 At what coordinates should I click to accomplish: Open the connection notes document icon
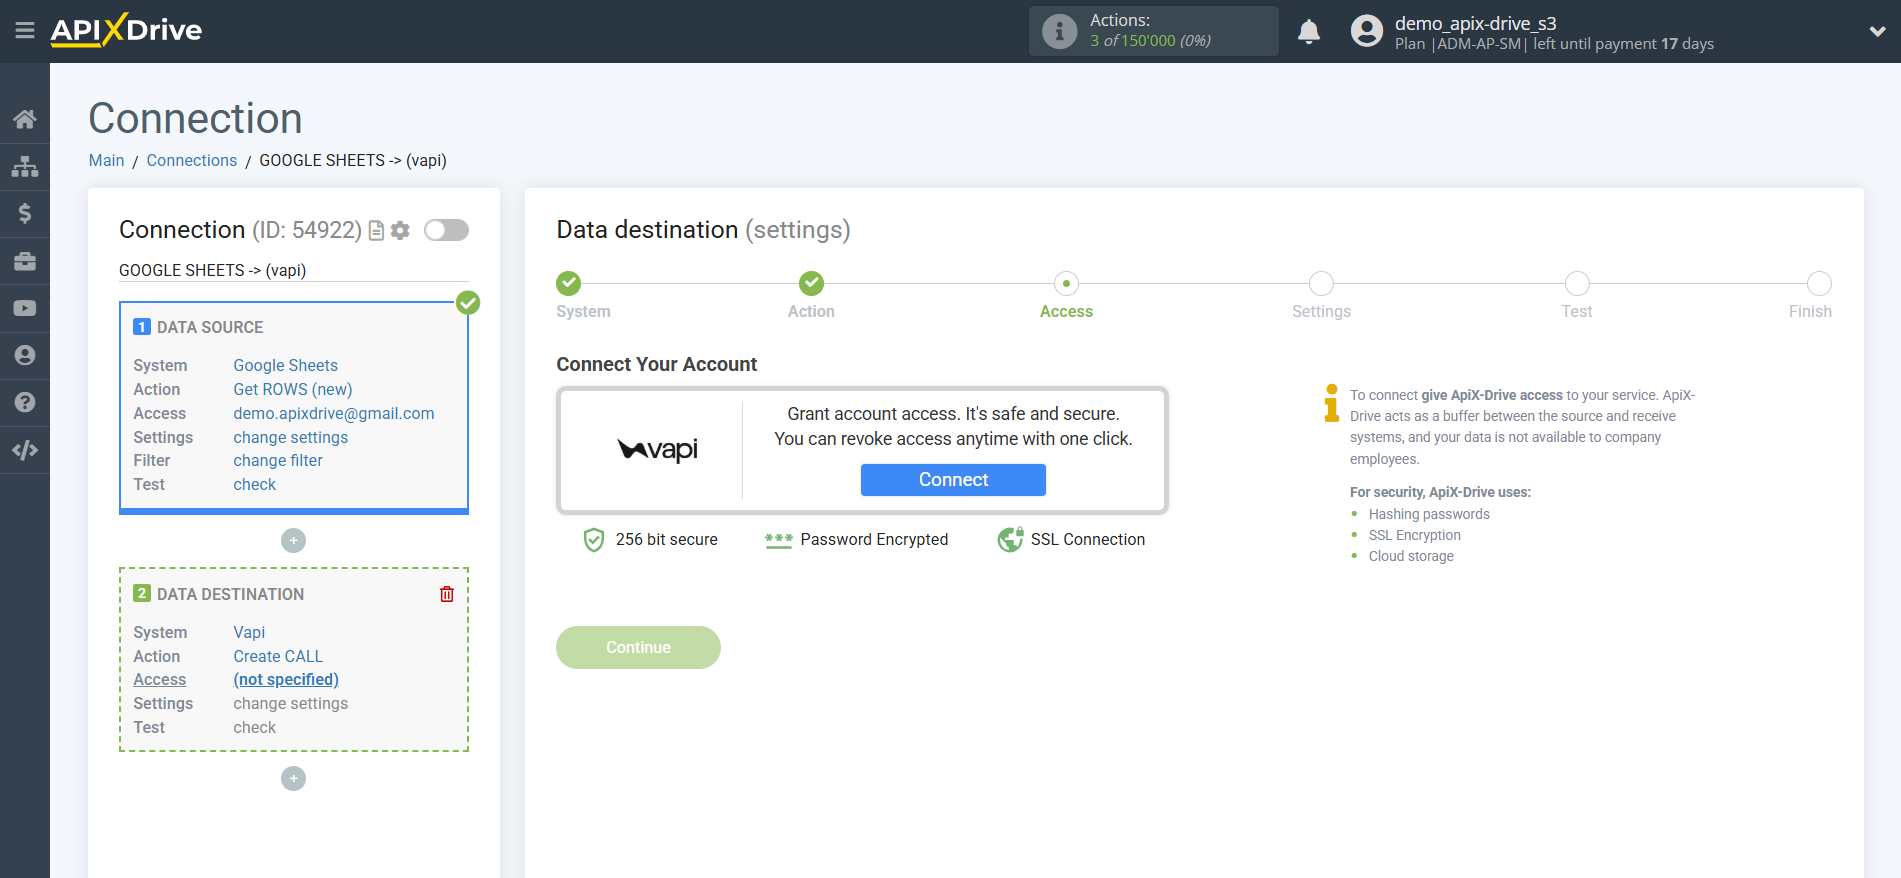377,231
